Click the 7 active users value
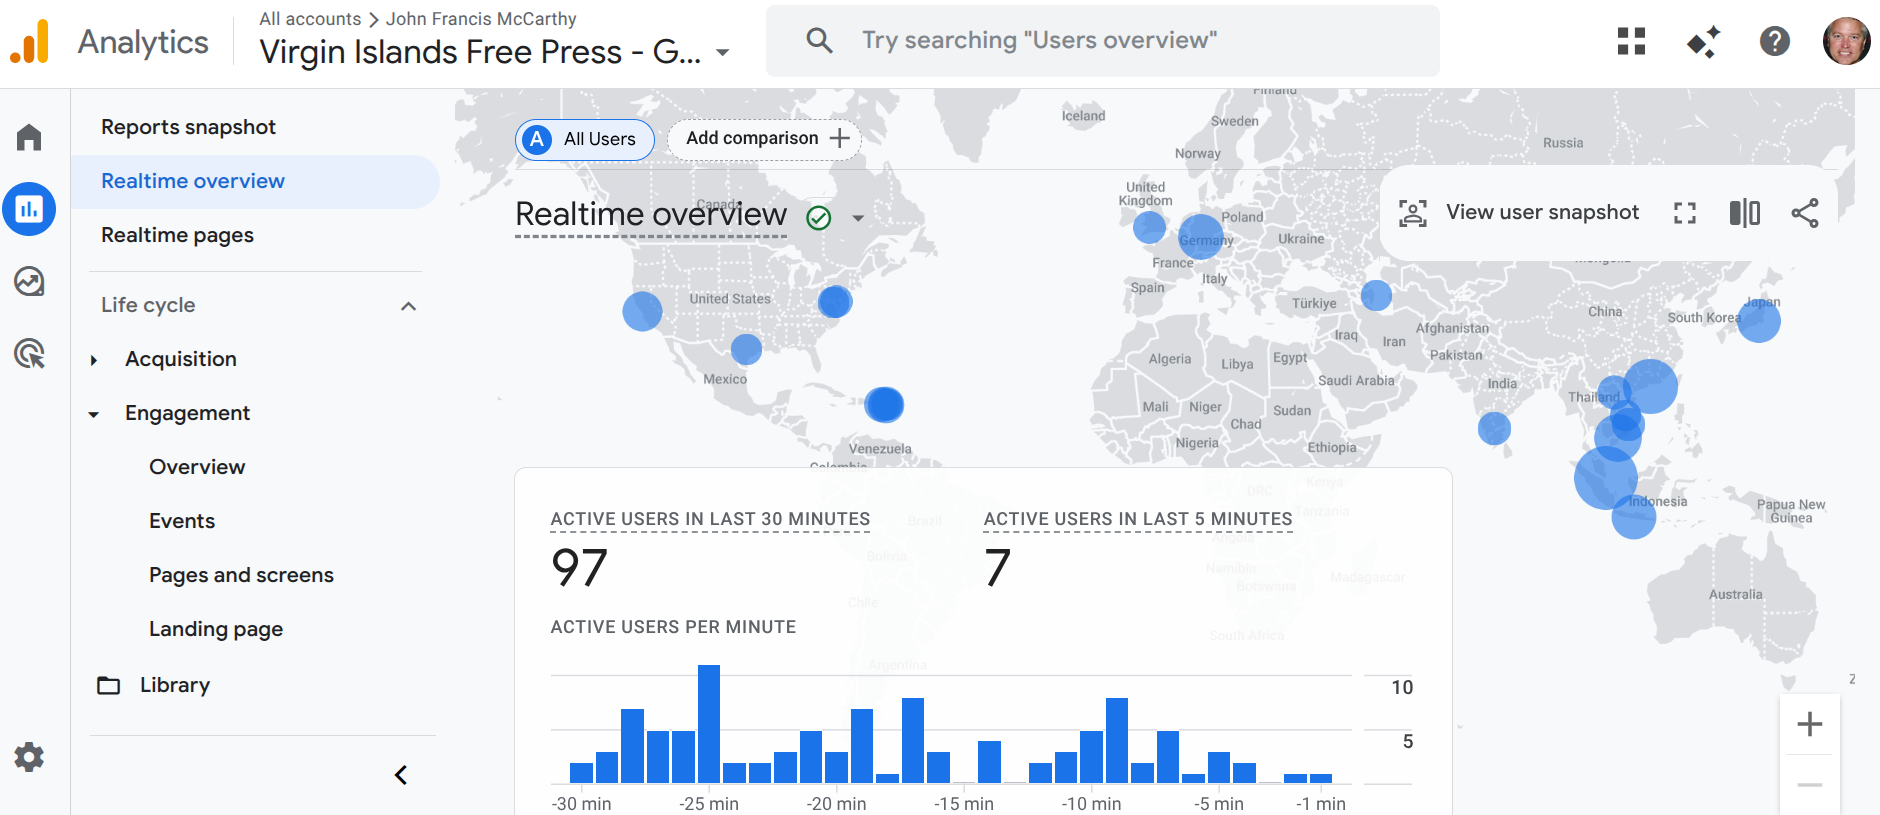 tap(998, 568)
